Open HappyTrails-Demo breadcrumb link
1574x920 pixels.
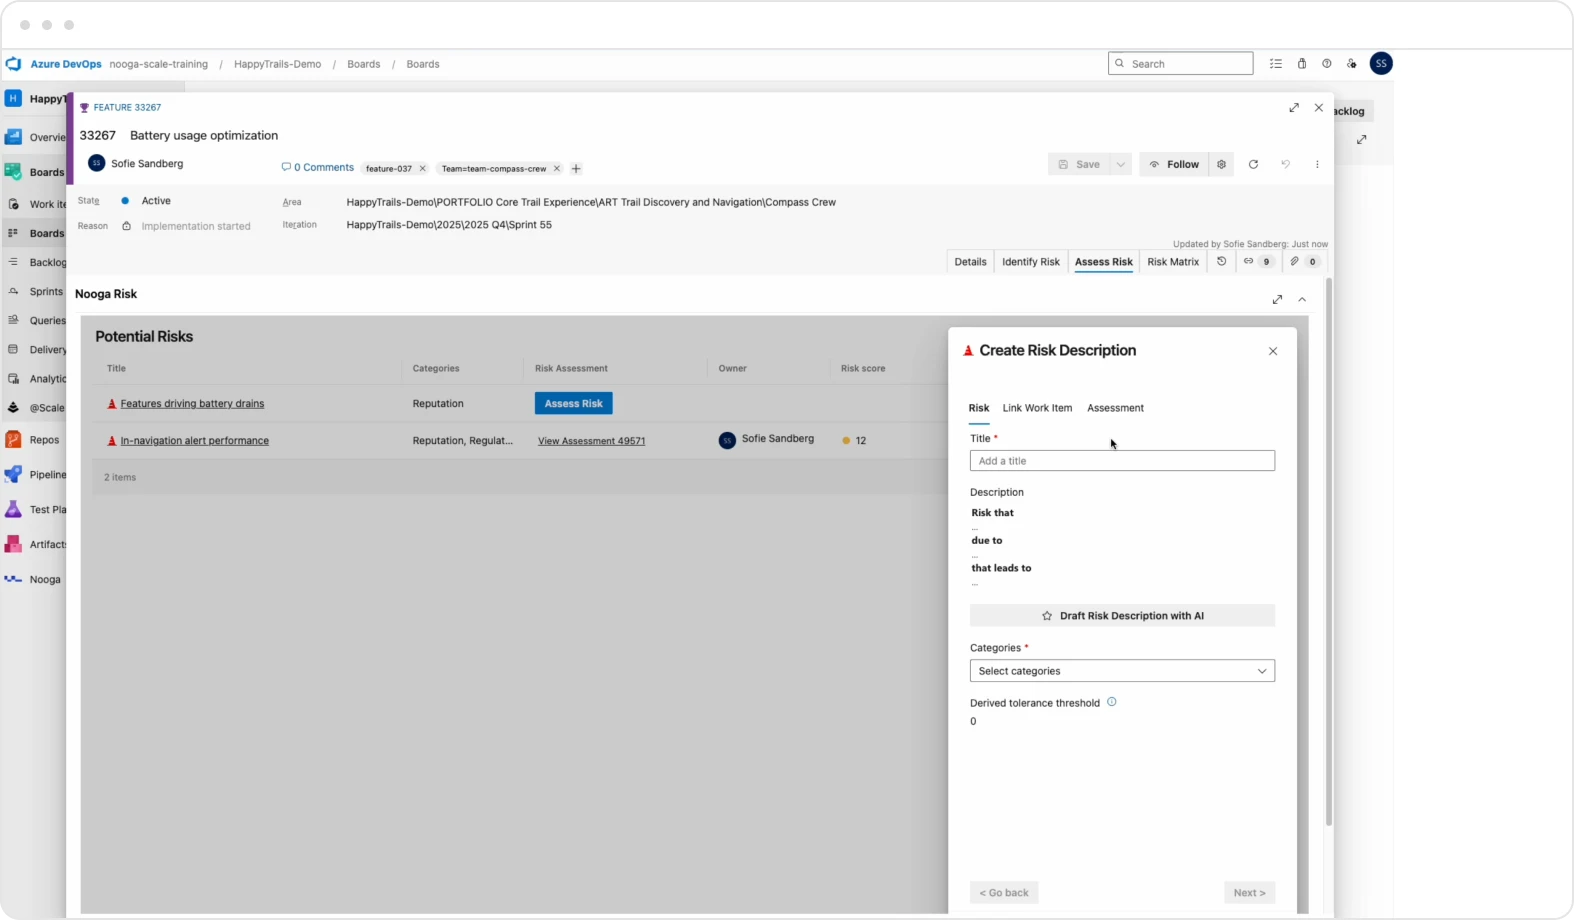pyautogui.click(x=278, y=64)
